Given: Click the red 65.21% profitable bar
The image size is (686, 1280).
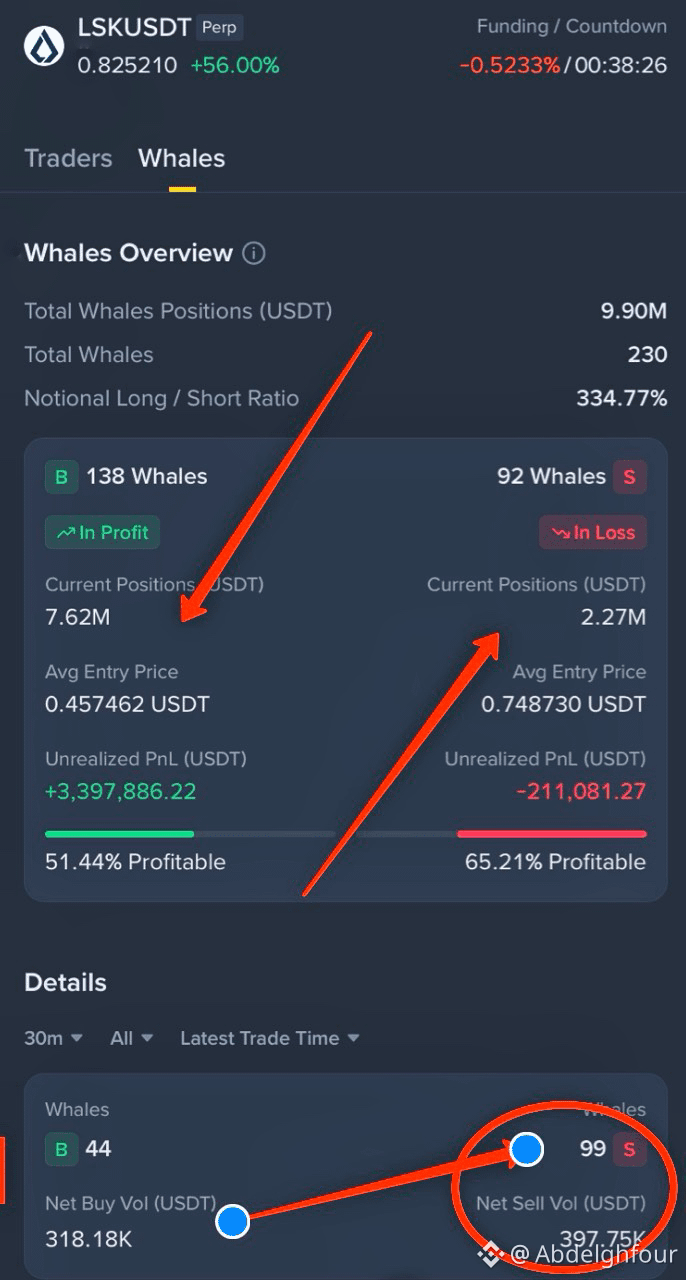Looking at the screenshot, I should pos(552,833).
